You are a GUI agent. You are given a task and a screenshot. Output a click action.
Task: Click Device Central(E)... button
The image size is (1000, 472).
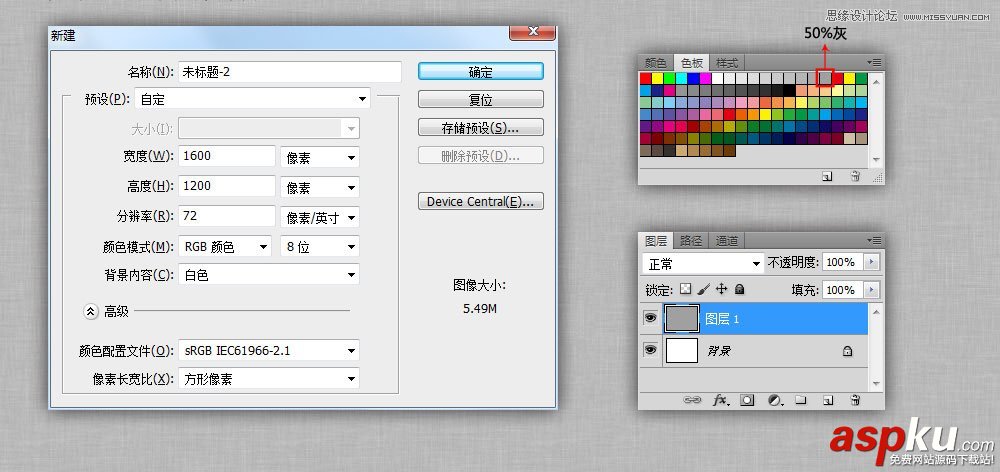pyautogui.click(x=481, y=202)
